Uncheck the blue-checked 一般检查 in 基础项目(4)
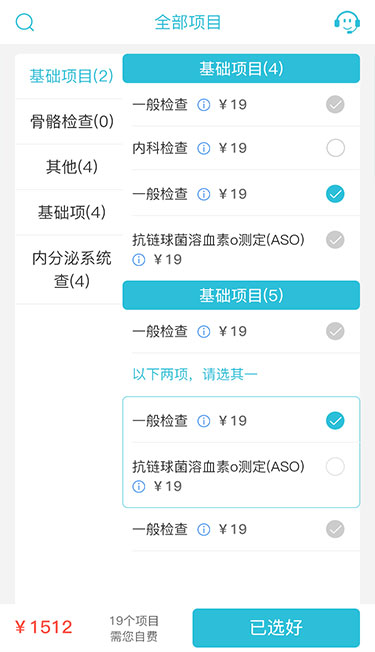The width and height of the screenshot is (375, 652). (335, 194)
